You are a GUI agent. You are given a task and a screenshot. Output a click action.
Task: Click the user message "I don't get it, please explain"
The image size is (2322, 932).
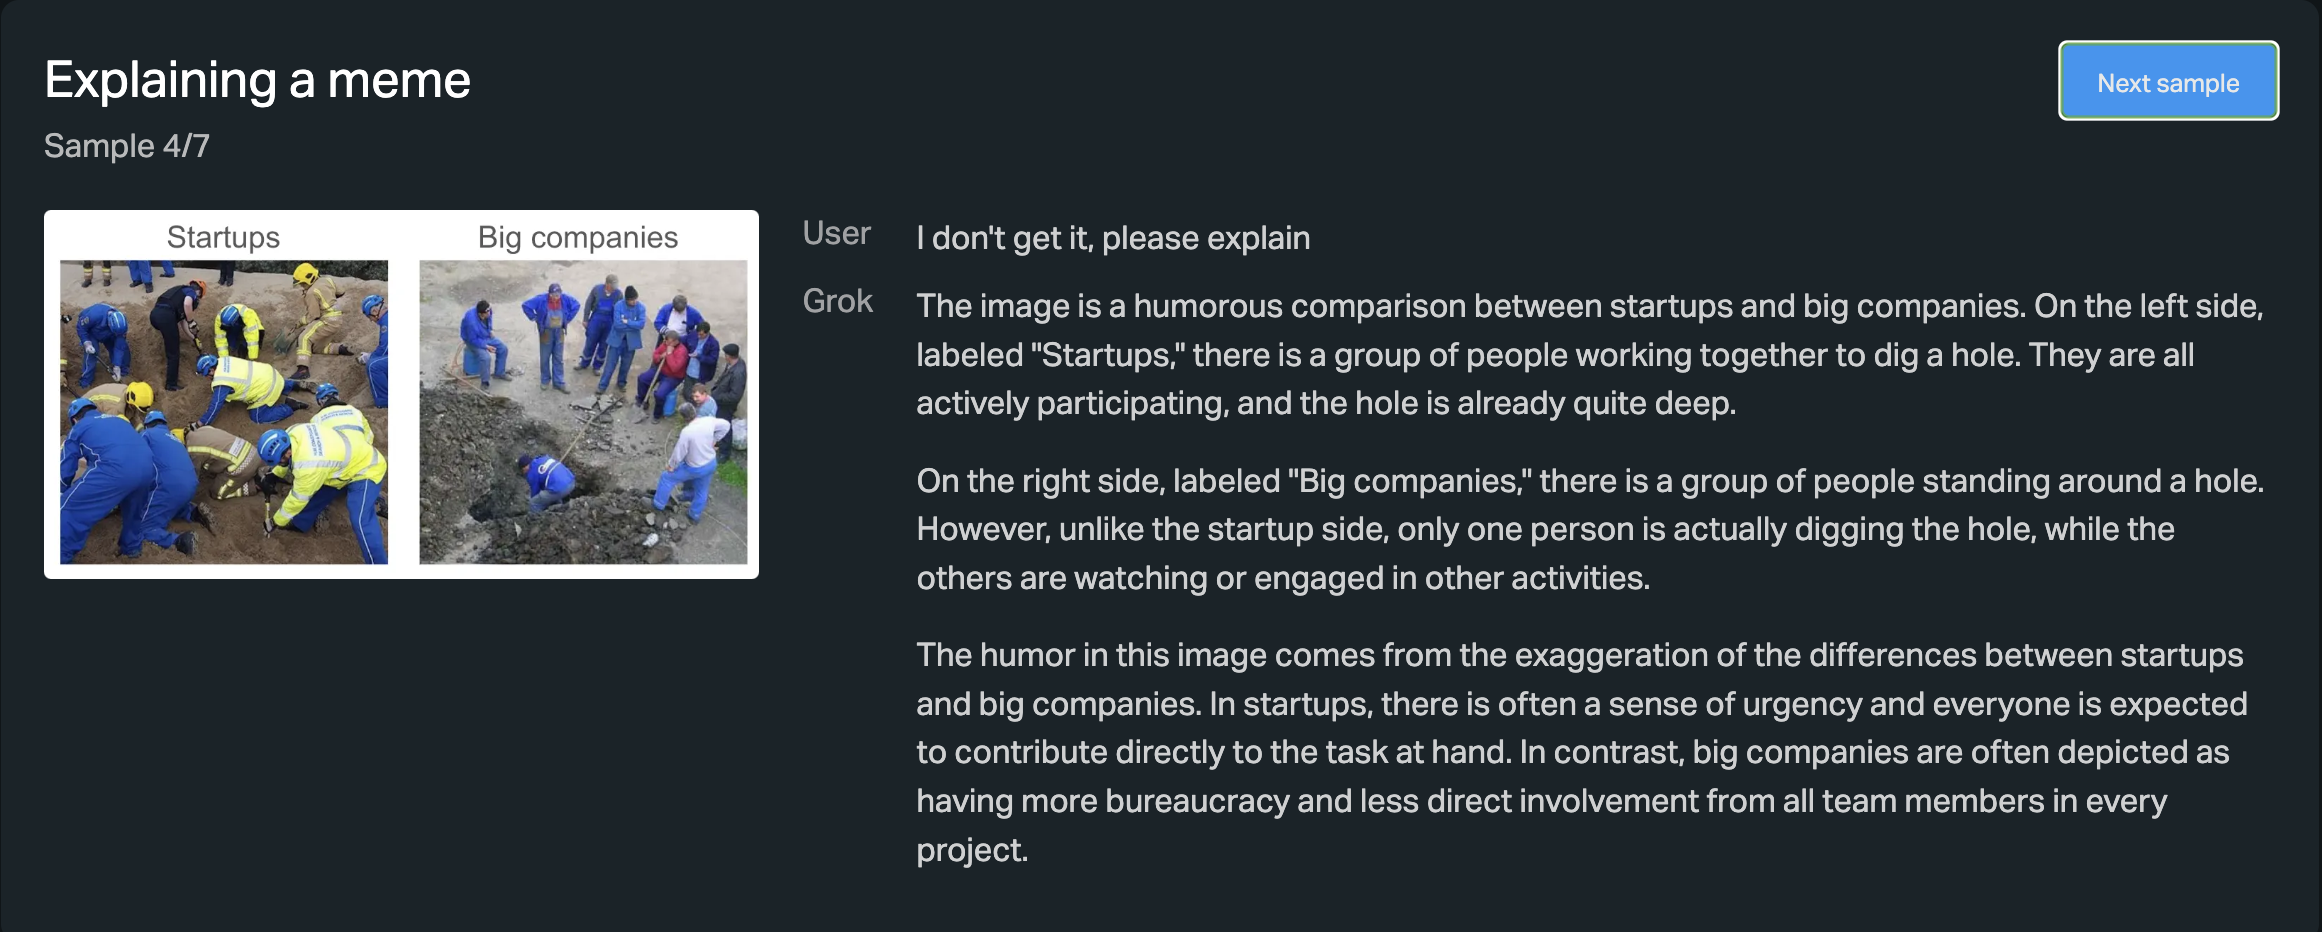[x=1112, y=238]
